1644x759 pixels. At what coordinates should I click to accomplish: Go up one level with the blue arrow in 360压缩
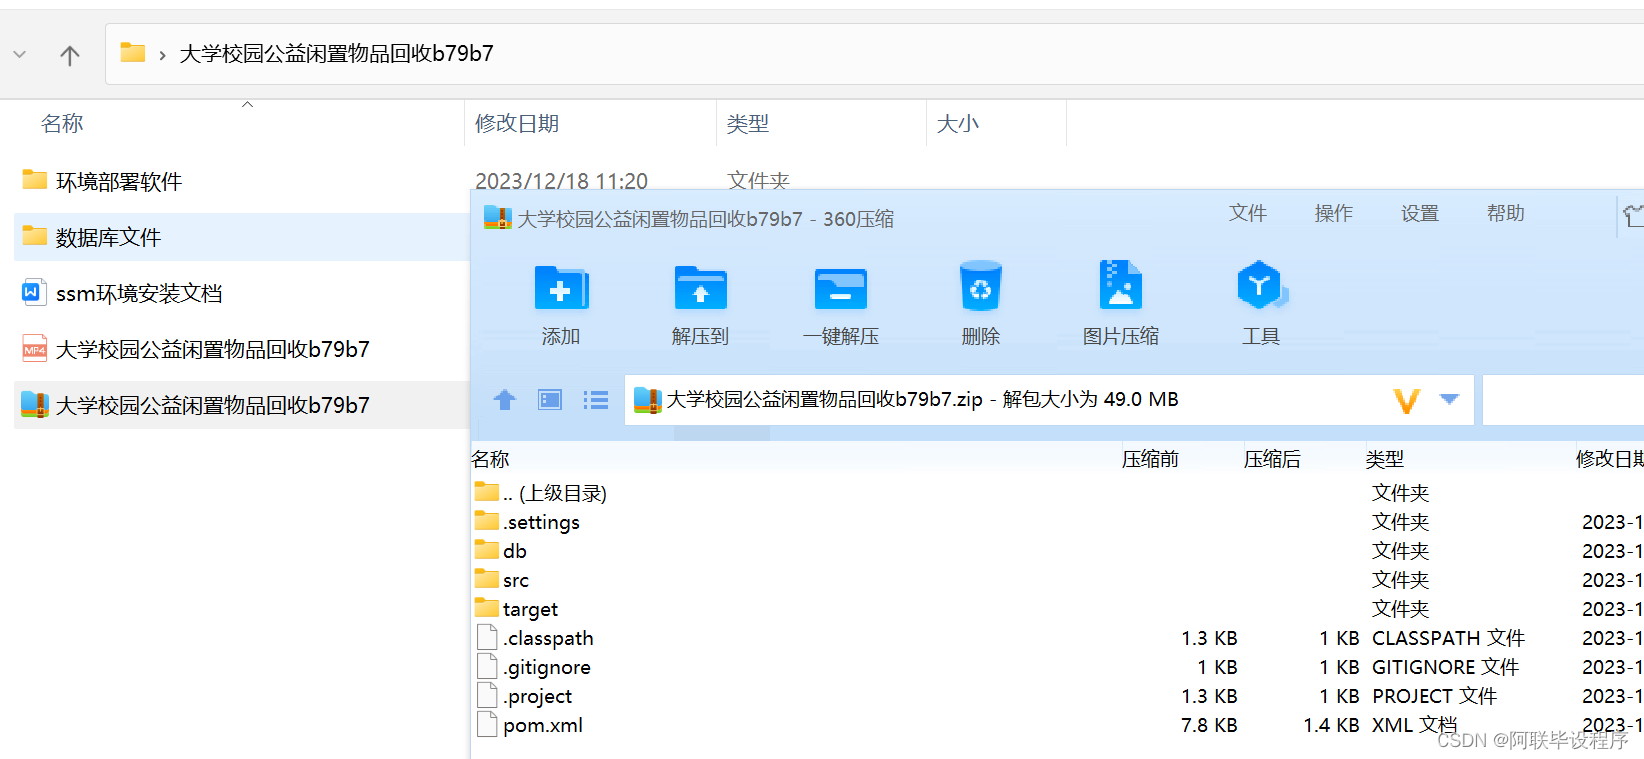[x=505, y=400]
